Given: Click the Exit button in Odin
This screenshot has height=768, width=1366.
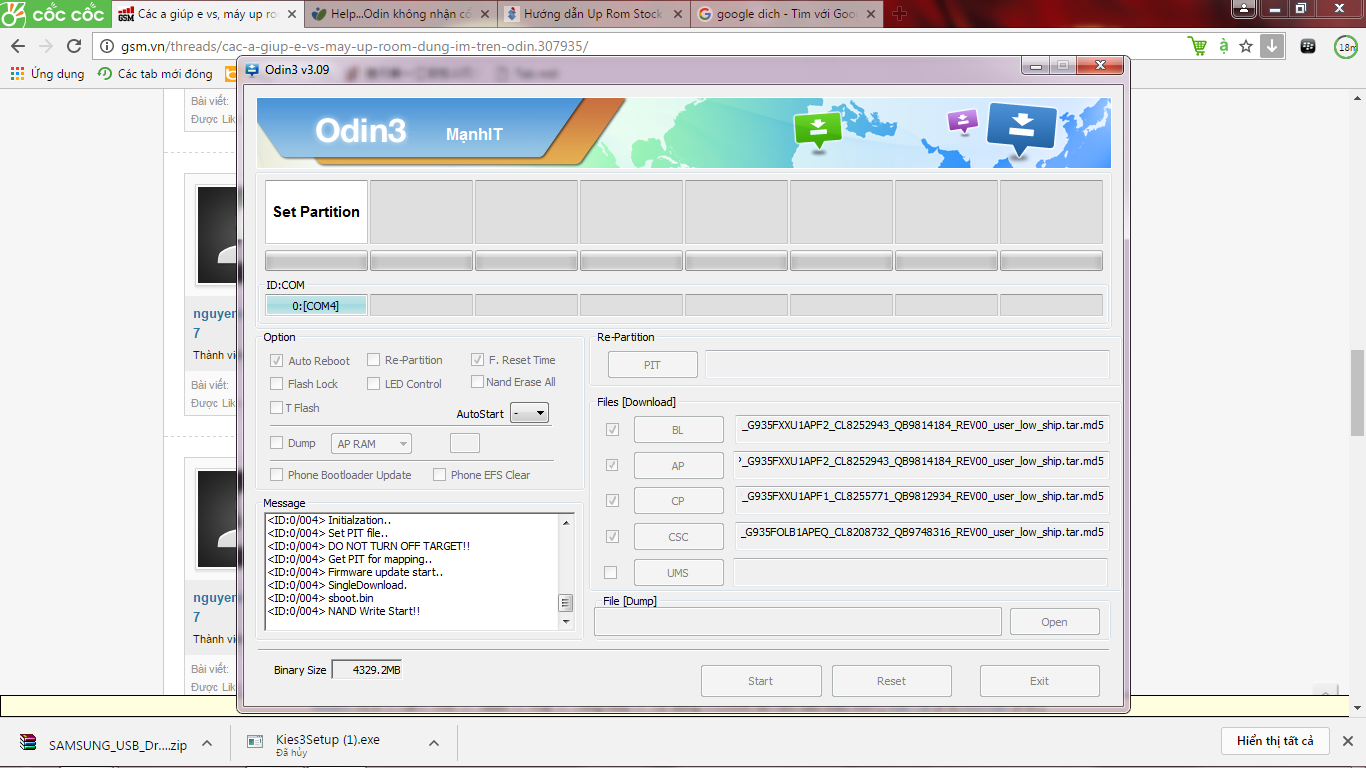Looking at the screenshot, I should (x=1039, y=681).
